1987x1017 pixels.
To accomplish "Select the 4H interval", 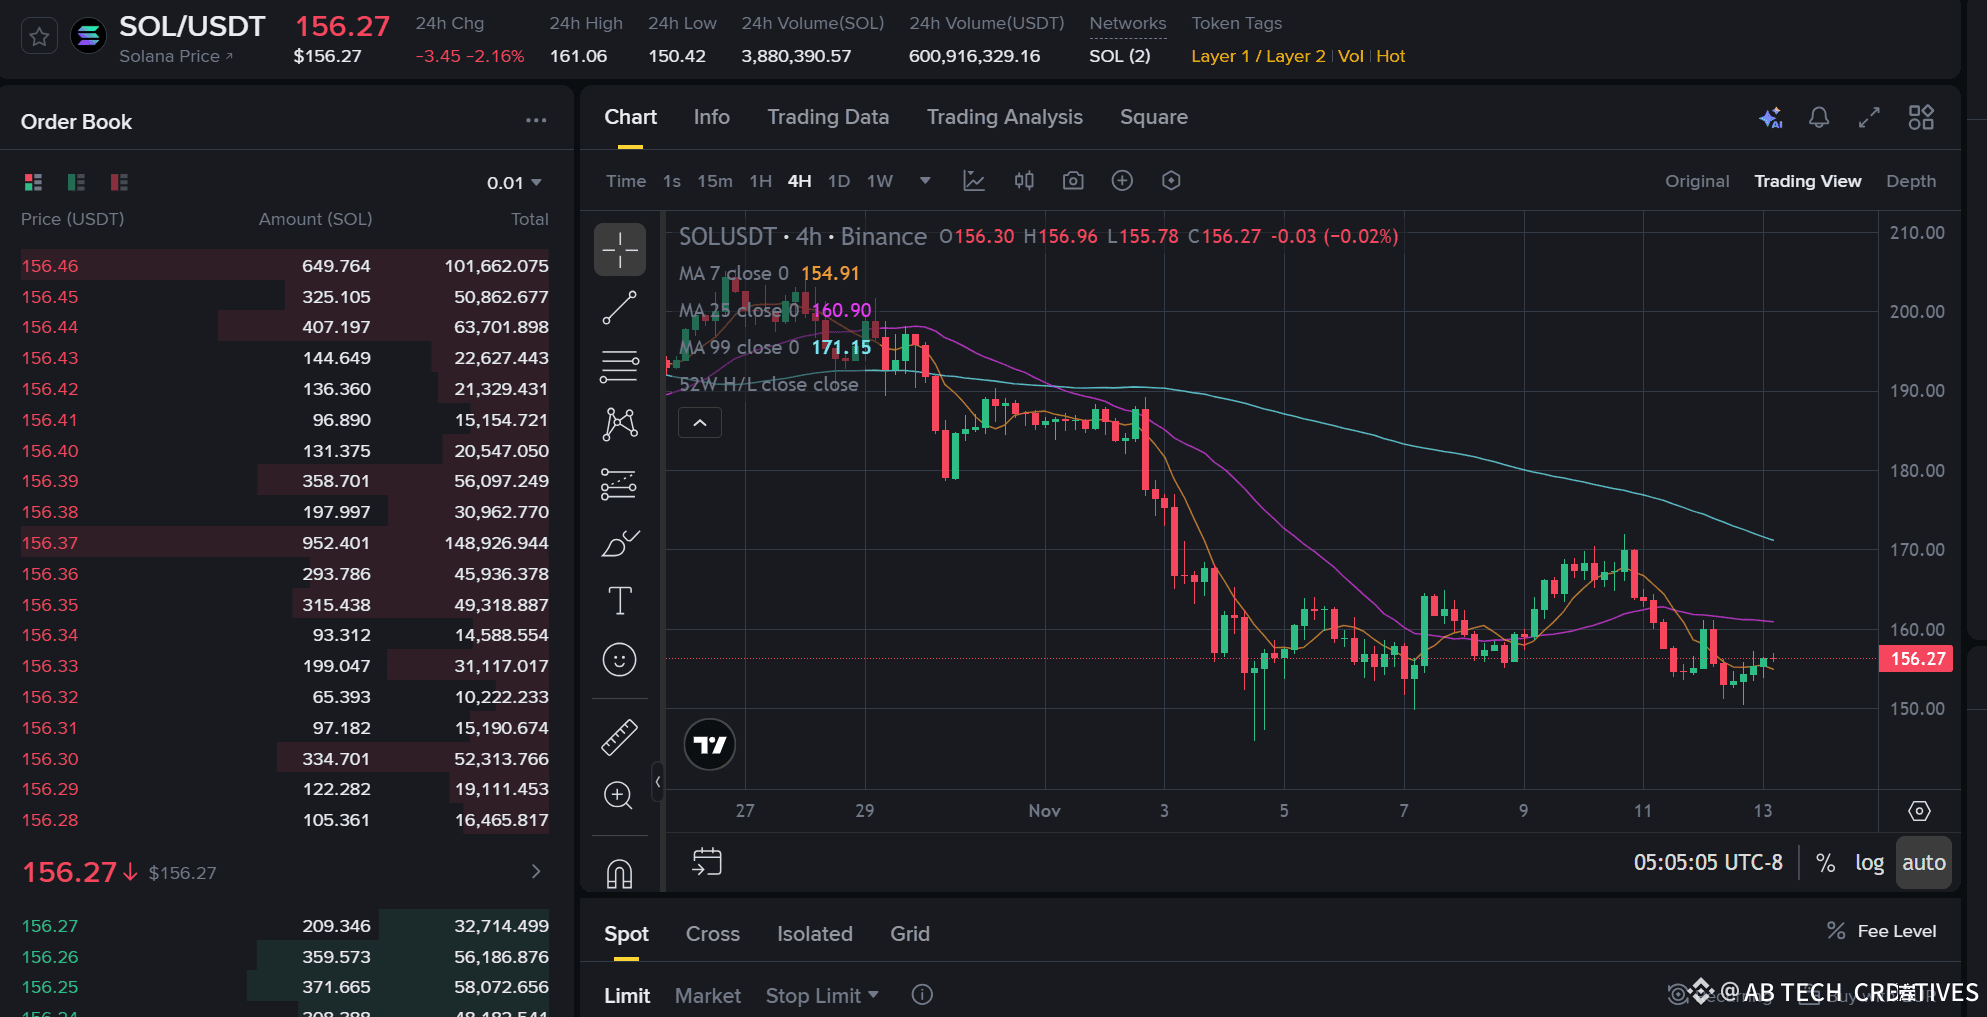I will (800, 181).
